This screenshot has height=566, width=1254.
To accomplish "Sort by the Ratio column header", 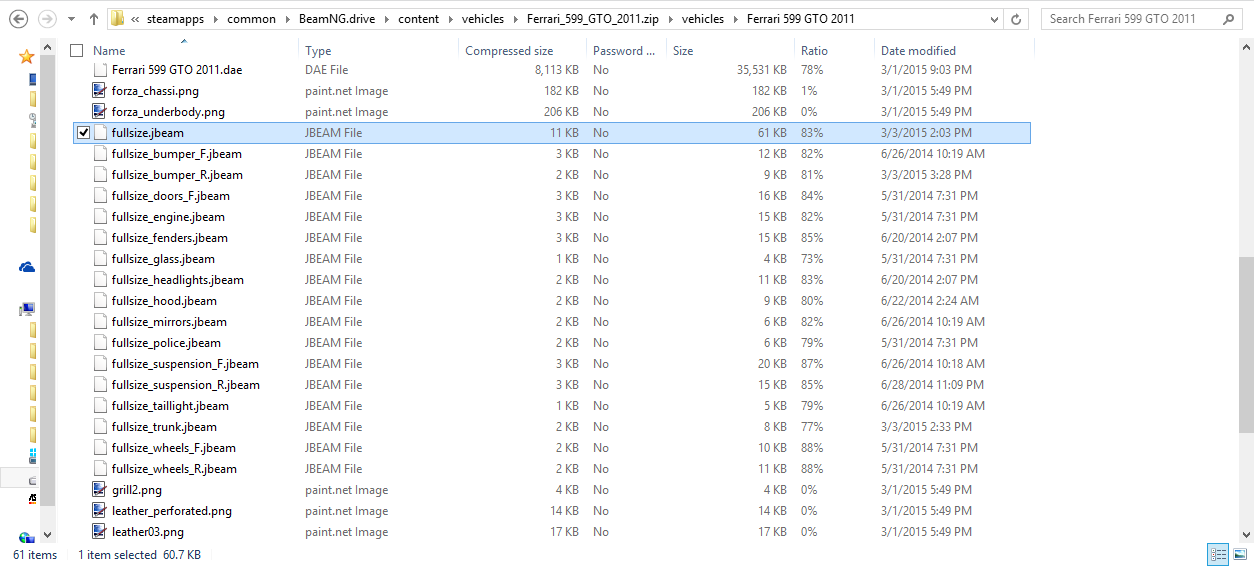I will [814, 51].
